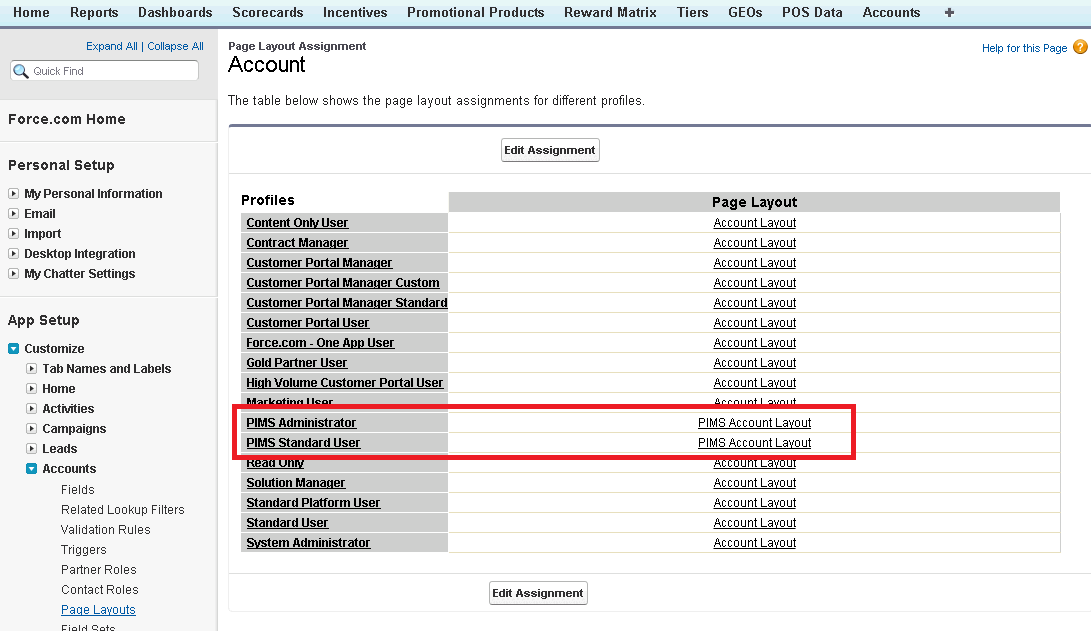Expand the Desktop Integration arrow
Image resolution: width=1091 pixels, height=631 pixels.
(x=14, y=254)
